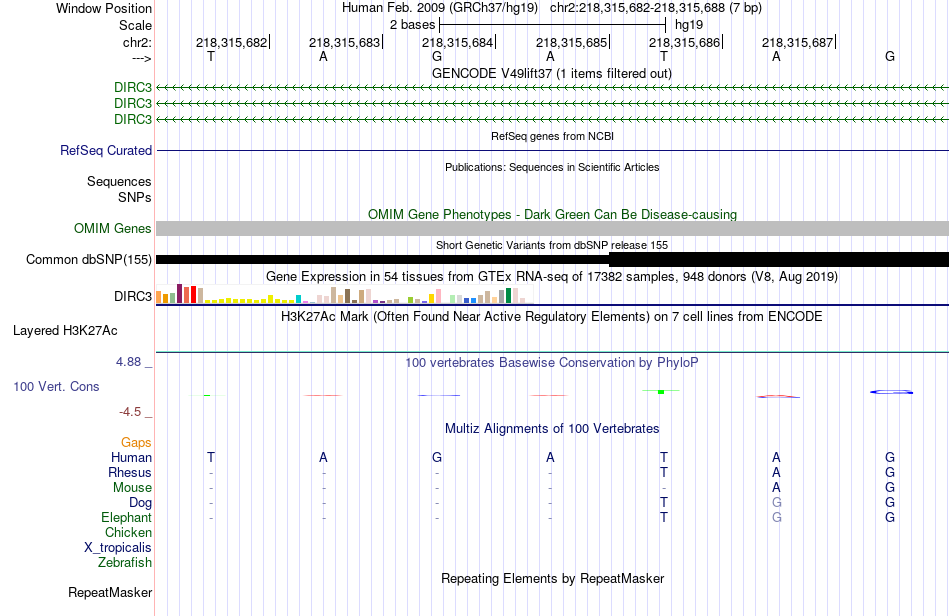Image resolution: width=950 pixels, height=616 pixels.
Task: Click the Zebrafish species label
Action: (125, 562)
